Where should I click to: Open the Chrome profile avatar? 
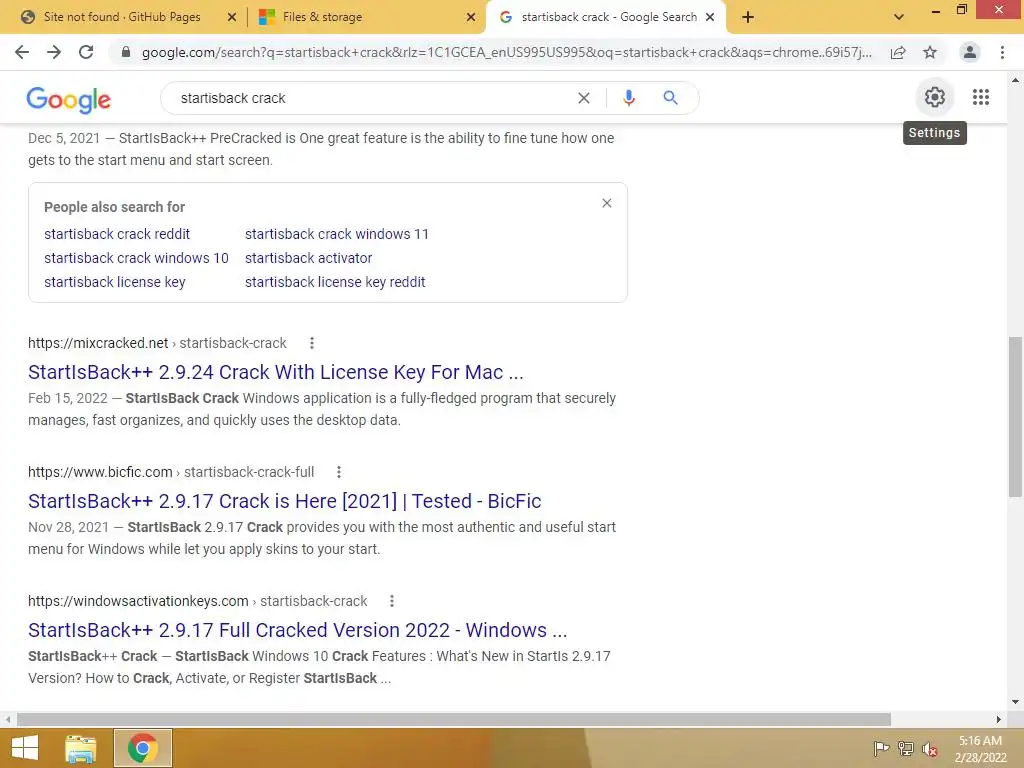tap(970, 52)
